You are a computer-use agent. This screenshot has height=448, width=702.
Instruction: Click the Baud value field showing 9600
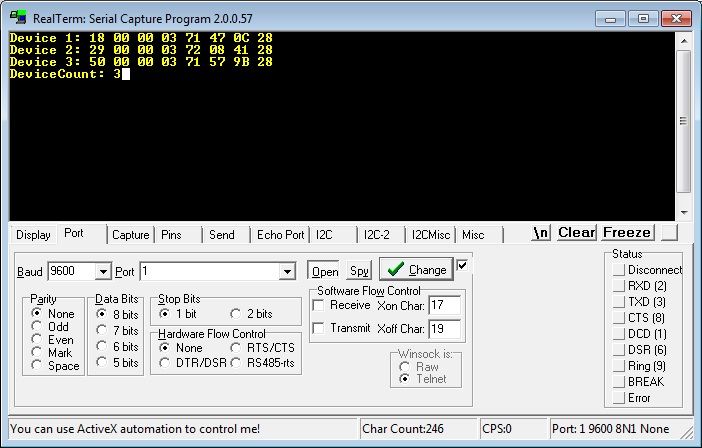(x=72, y=271)
